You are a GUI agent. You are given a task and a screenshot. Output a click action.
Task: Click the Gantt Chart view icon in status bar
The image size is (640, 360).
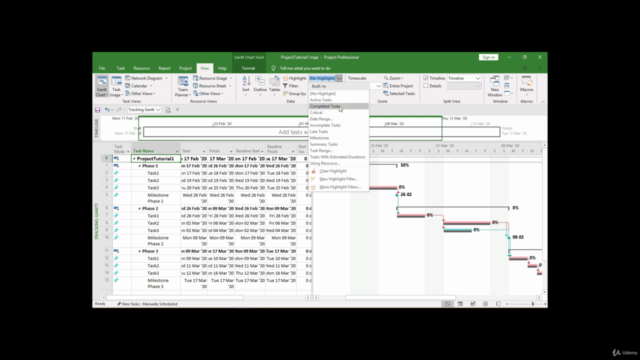(x=448, y=304)
